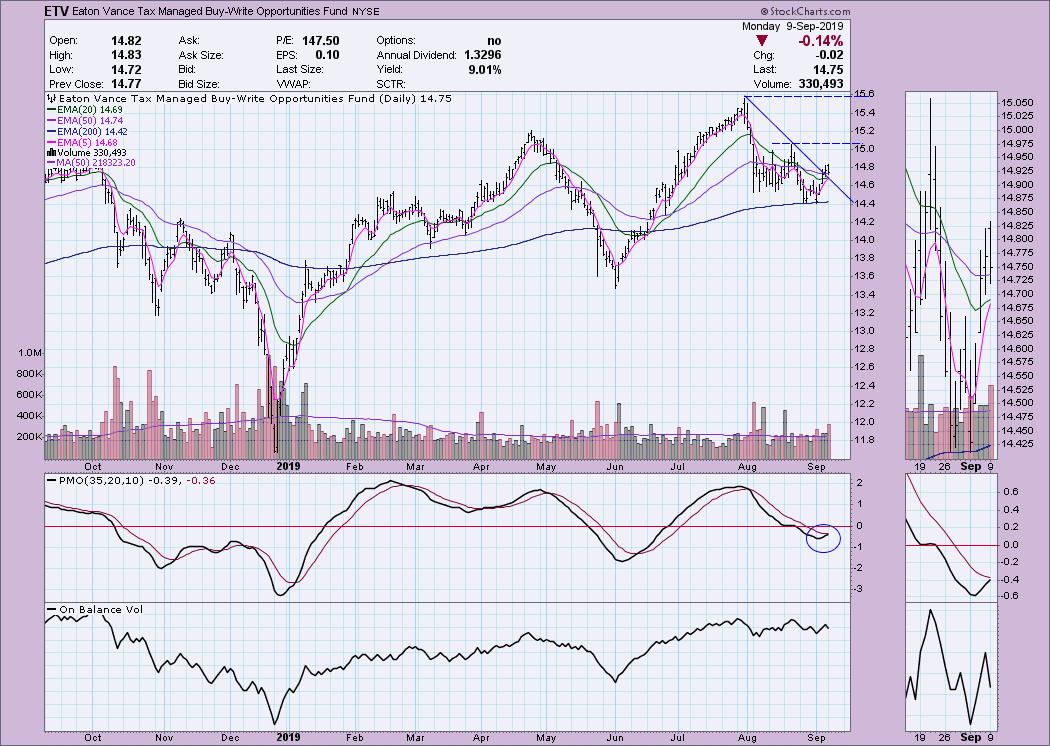
Task: Click the 400K volume axis label
Action: pyautogui.click(x=31, y=415)
